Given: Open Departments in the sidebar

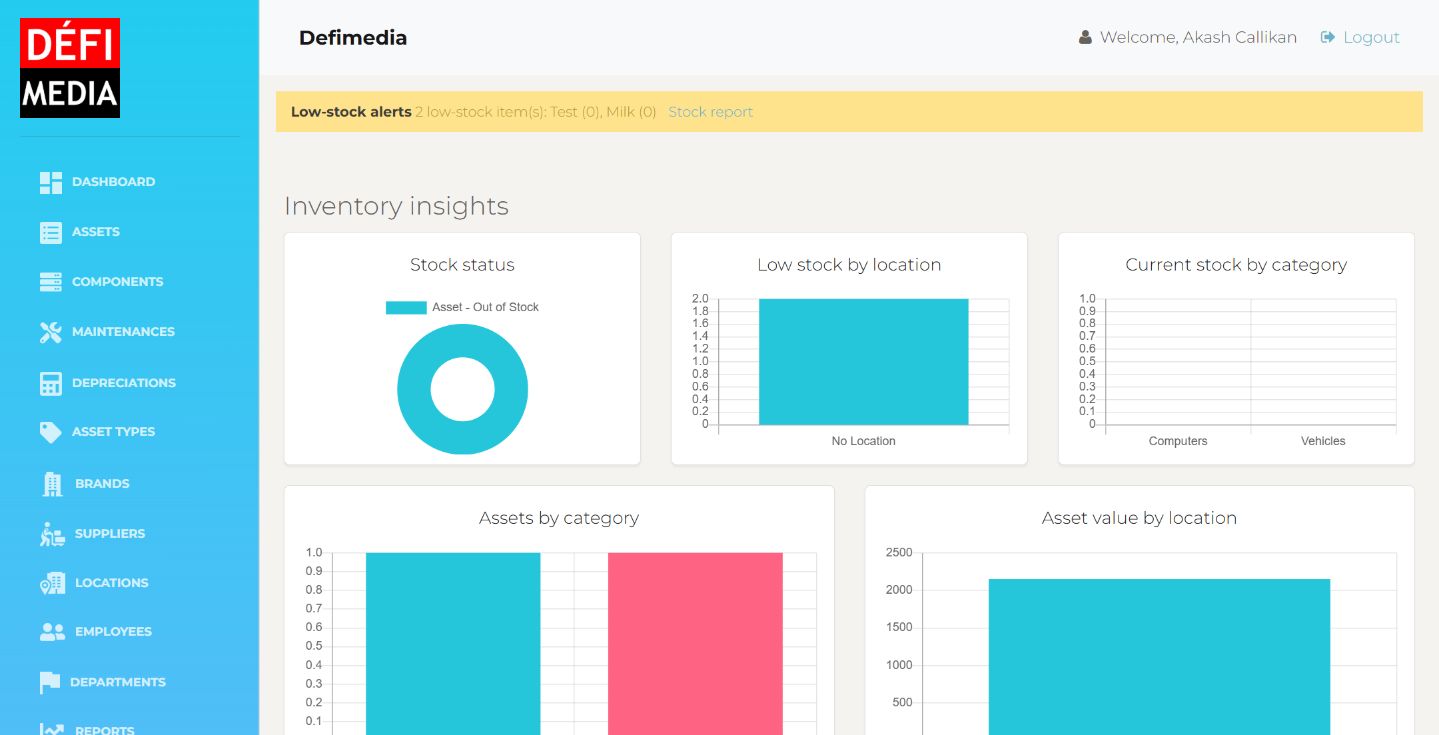Looking at the screenshot, I should tap(117, 682).
